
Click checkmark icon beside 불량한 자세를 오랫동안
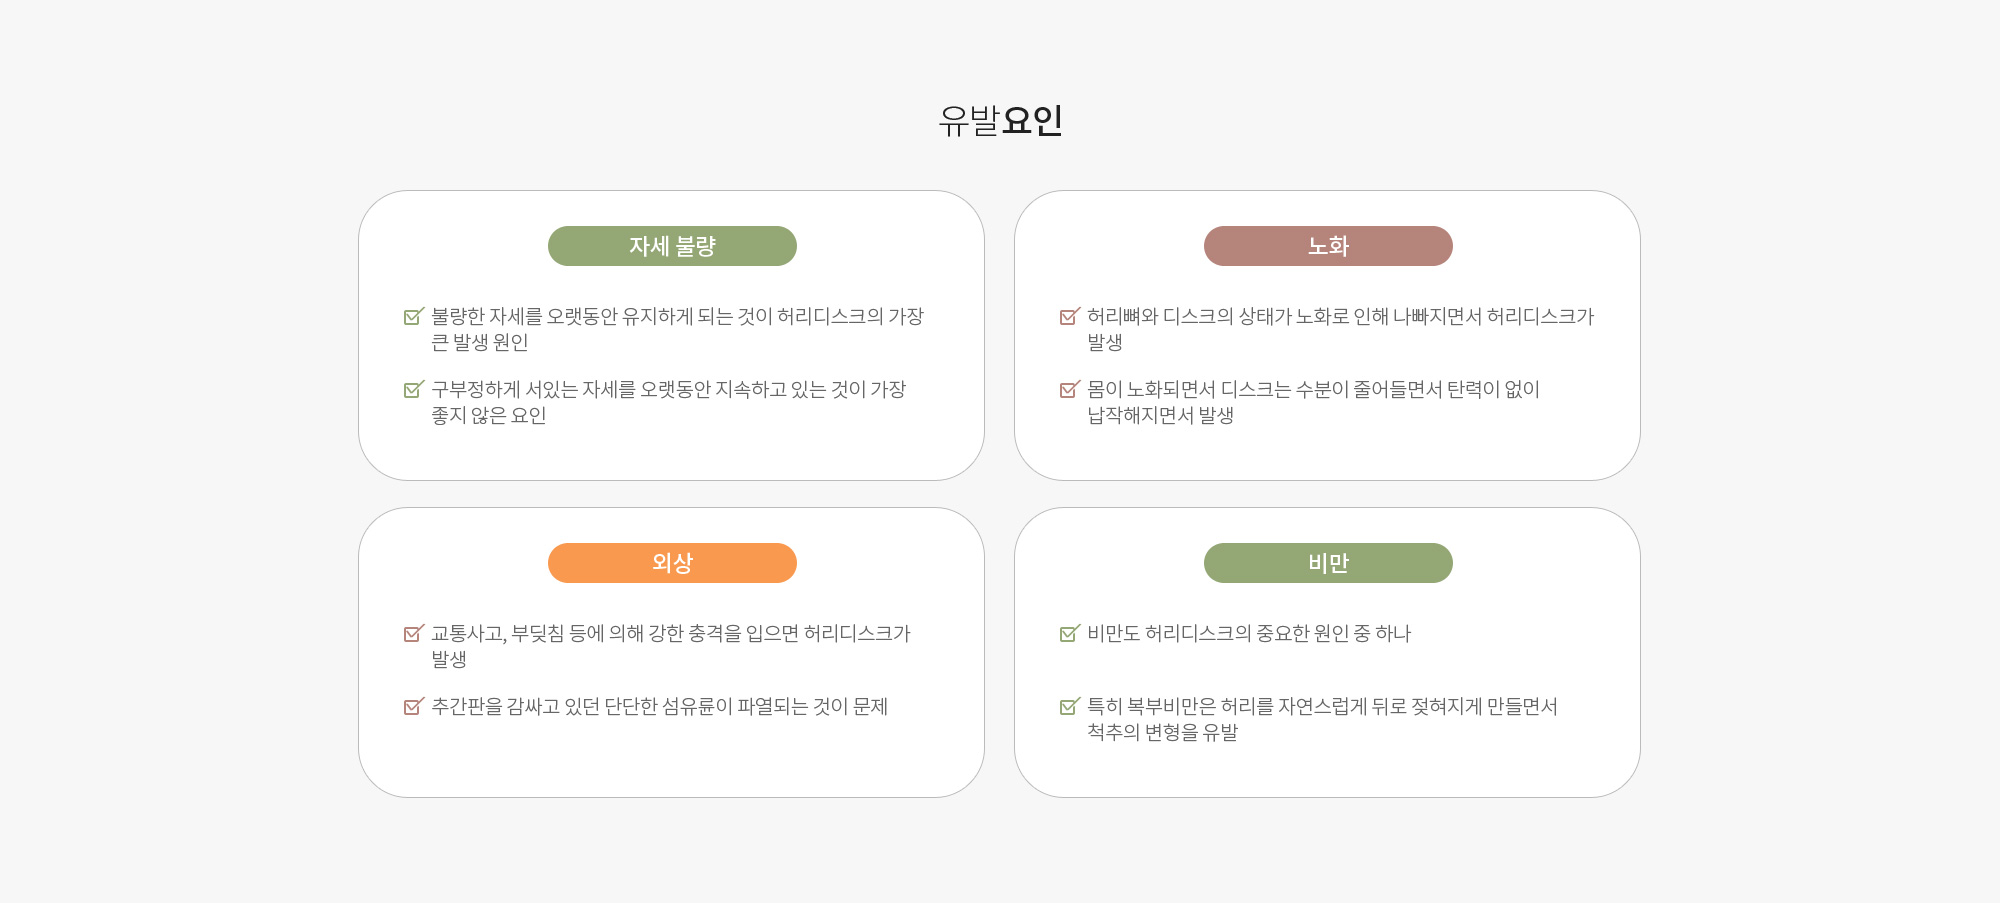[x=414, y=316]
